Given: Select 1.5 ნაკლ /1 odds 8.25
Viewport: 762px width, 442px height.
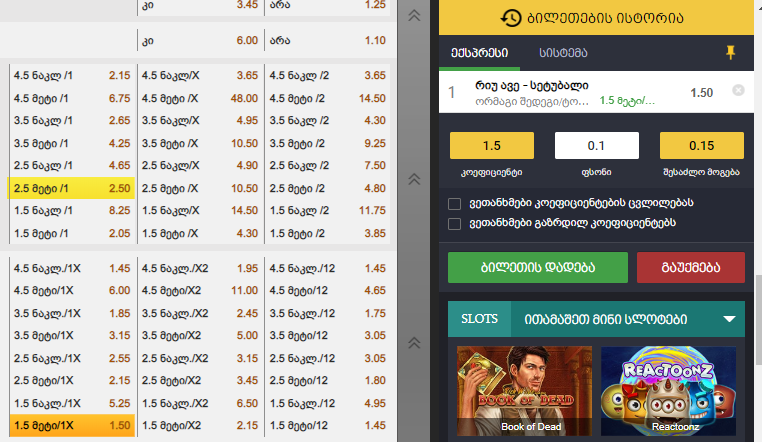Looking at the screenshot, I should tap(71, 211).
